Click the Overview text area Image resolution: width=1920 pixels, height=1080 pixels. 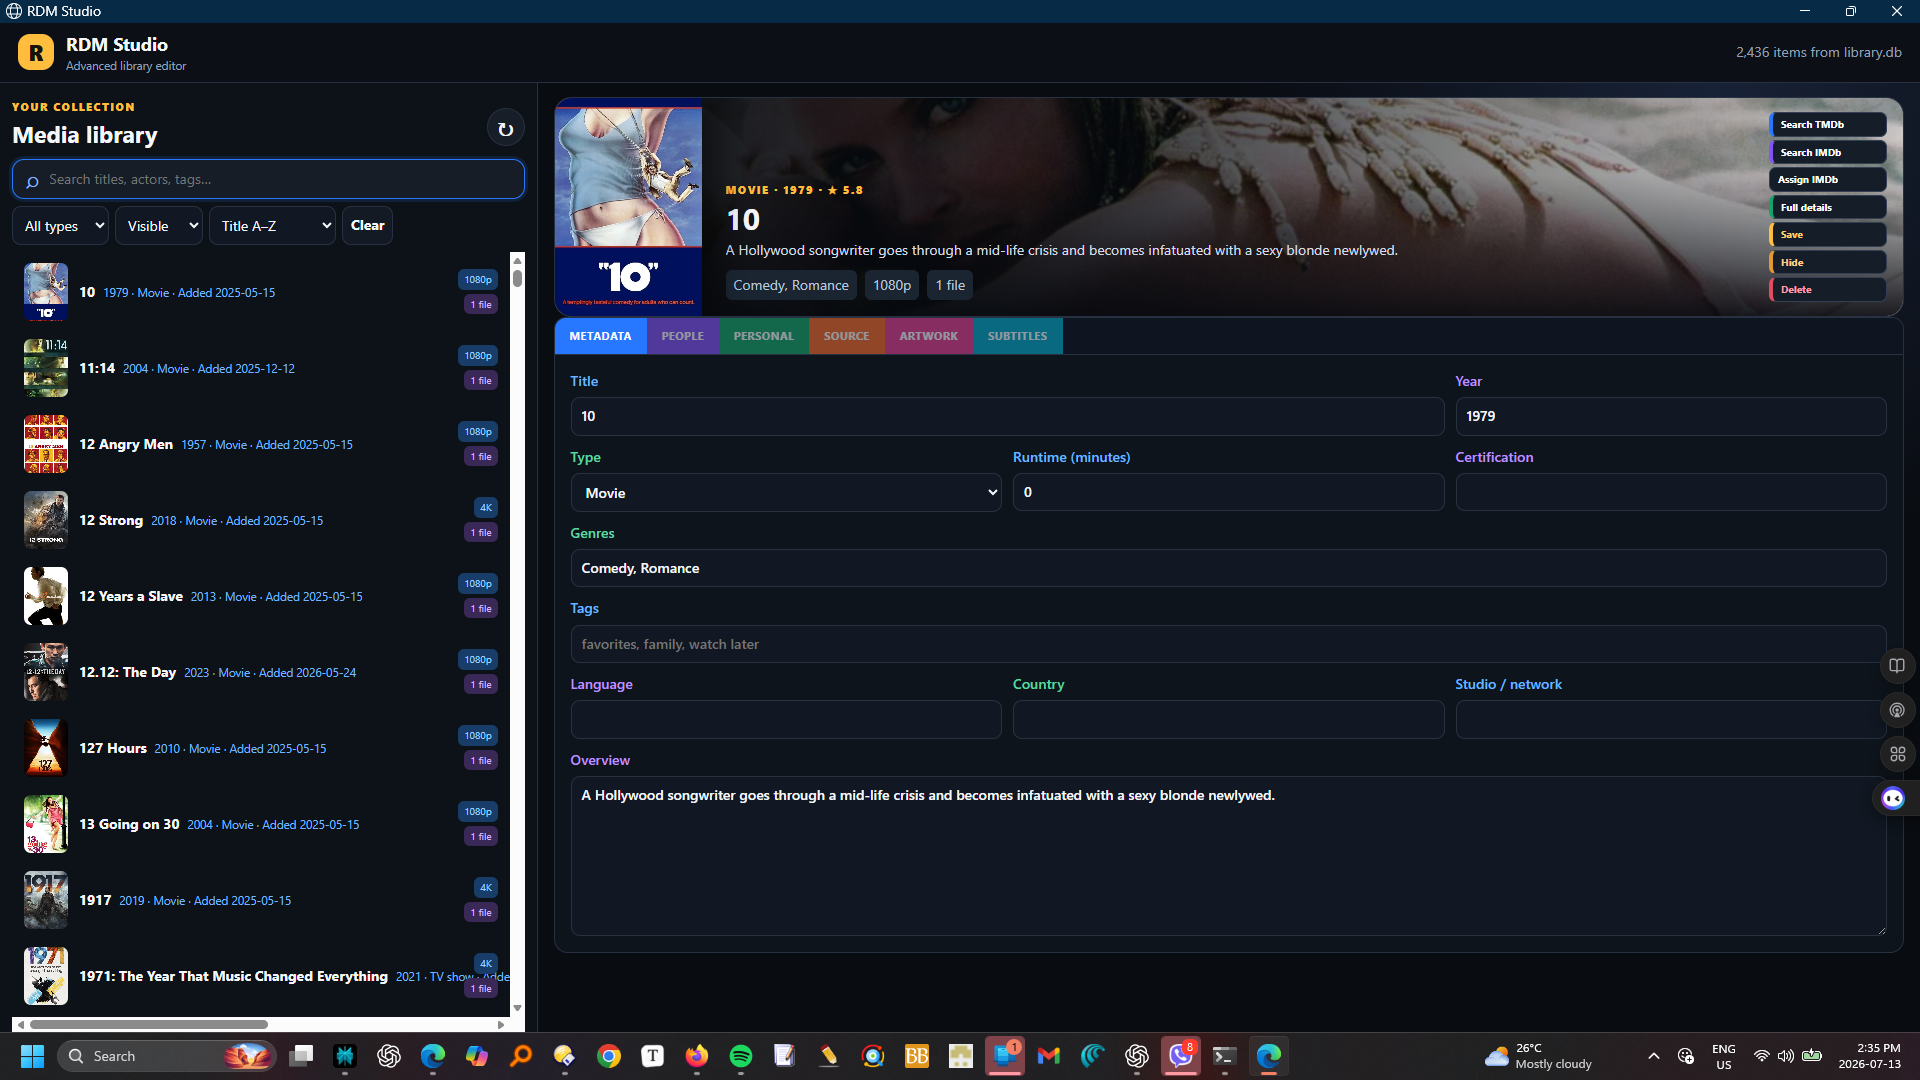[x=1228, y=856]
